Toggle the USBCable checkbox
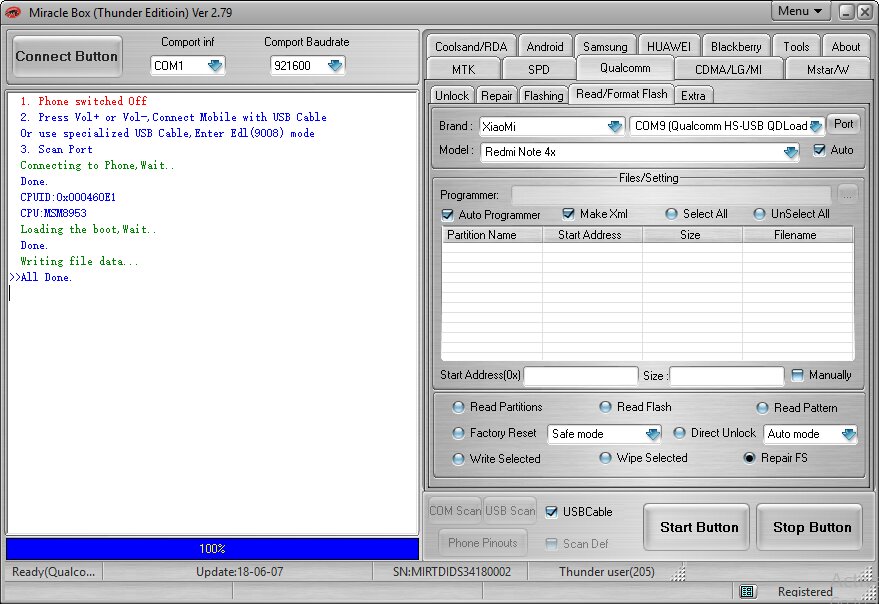 (x=552, y=511)
